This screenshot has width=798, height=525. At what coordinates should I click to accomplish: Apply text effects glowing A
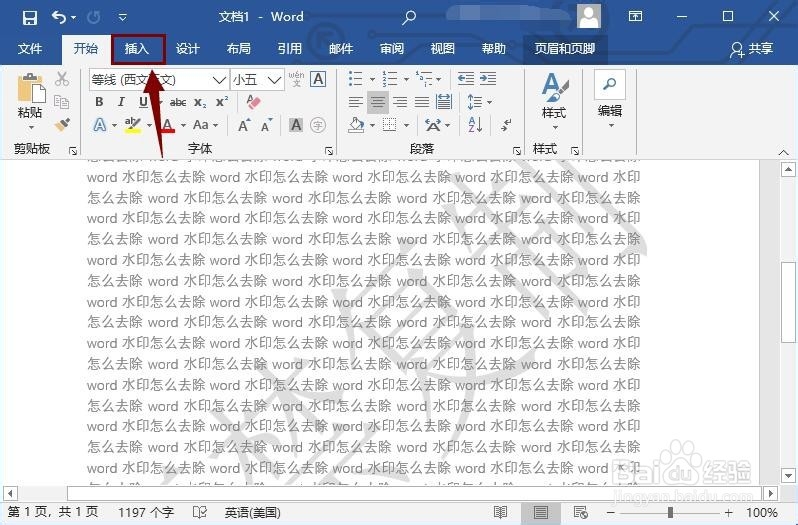click(x=100, y=125)
